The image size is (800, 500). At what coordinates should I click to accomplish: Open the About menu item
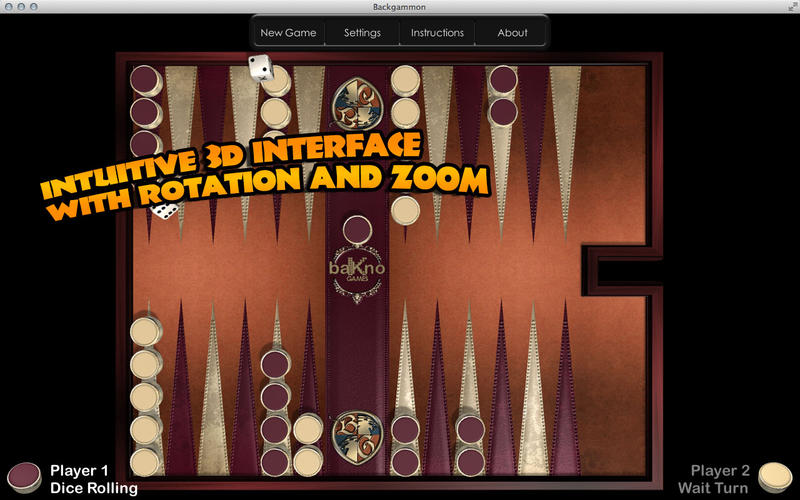pos(512,33)
